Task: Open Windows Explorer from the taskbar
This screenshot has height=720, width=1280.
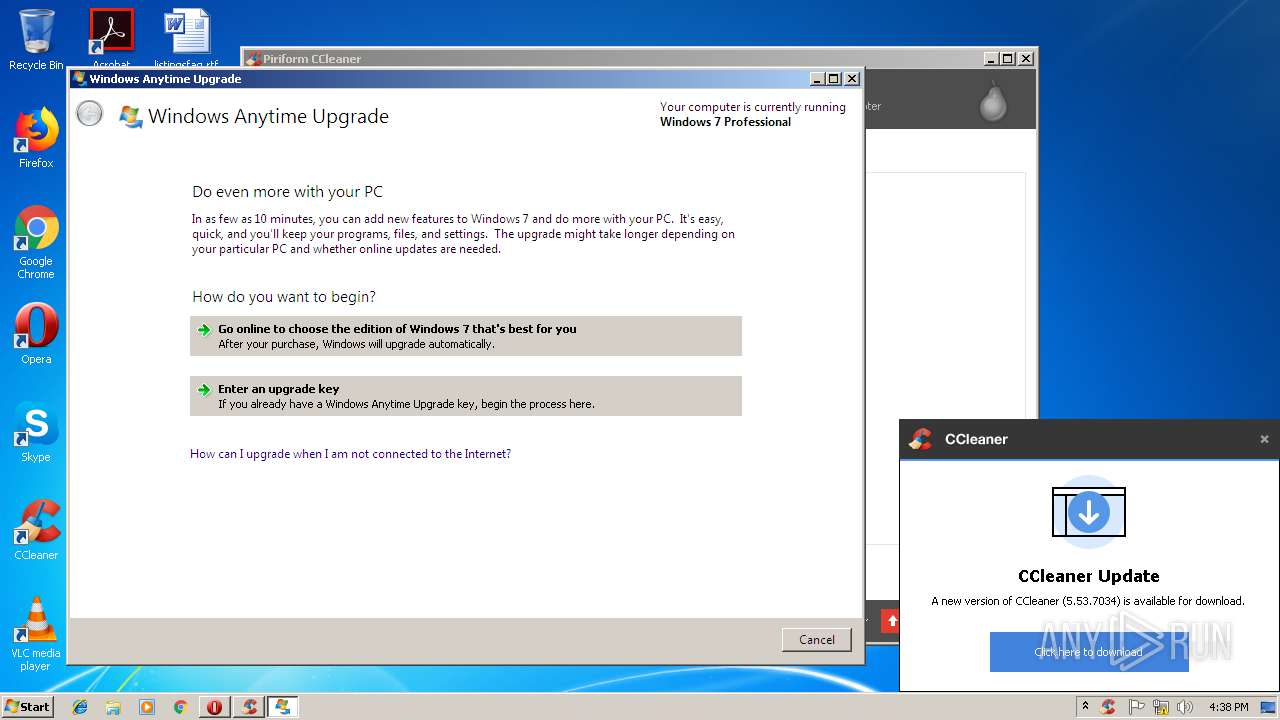Action: point(113,707)
